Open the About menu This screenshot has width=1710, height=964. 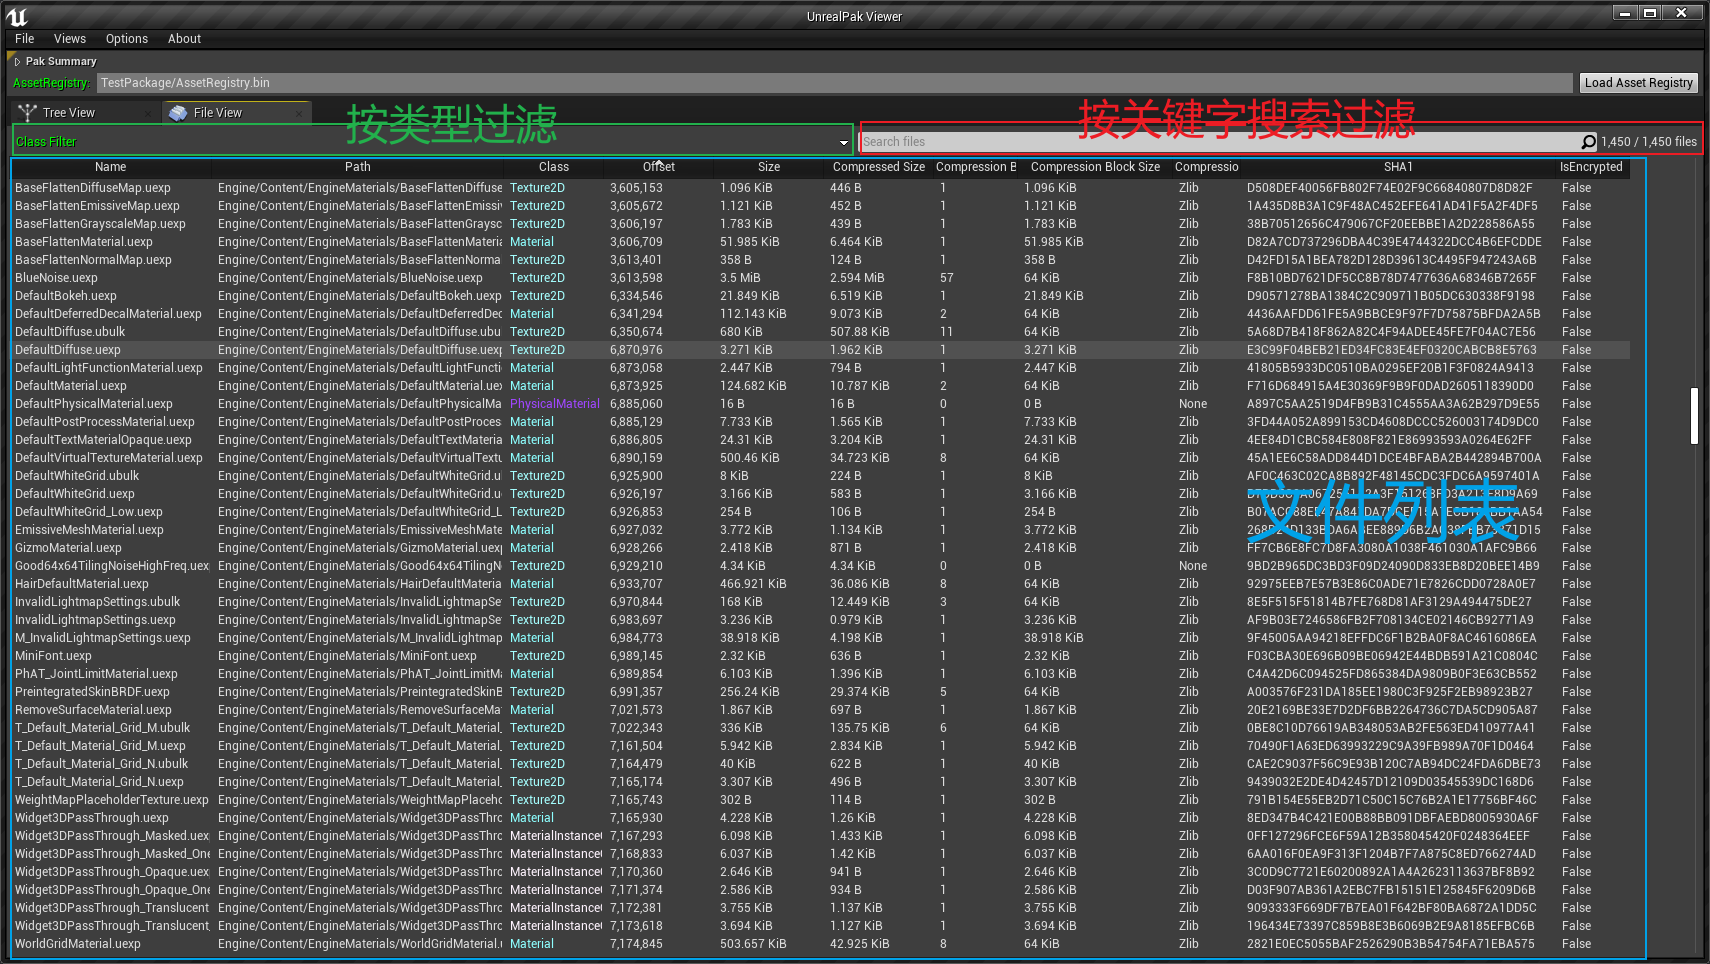[184, 38]
